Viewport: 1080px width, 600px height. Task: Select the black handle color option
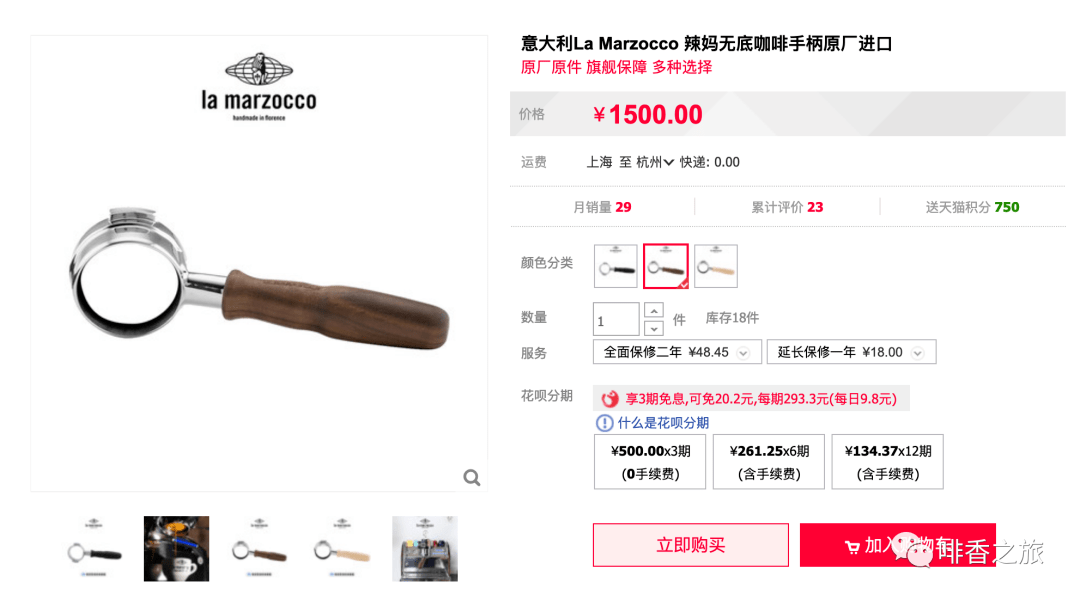(x=616, y=266)
